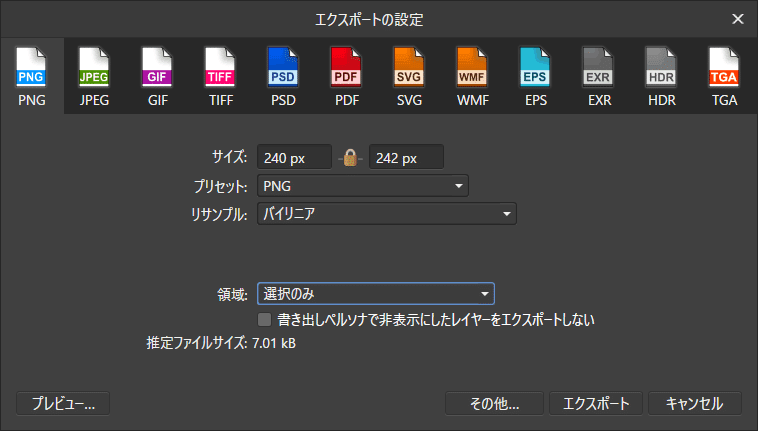Click the プレビュー... button

tap(63, 403)
